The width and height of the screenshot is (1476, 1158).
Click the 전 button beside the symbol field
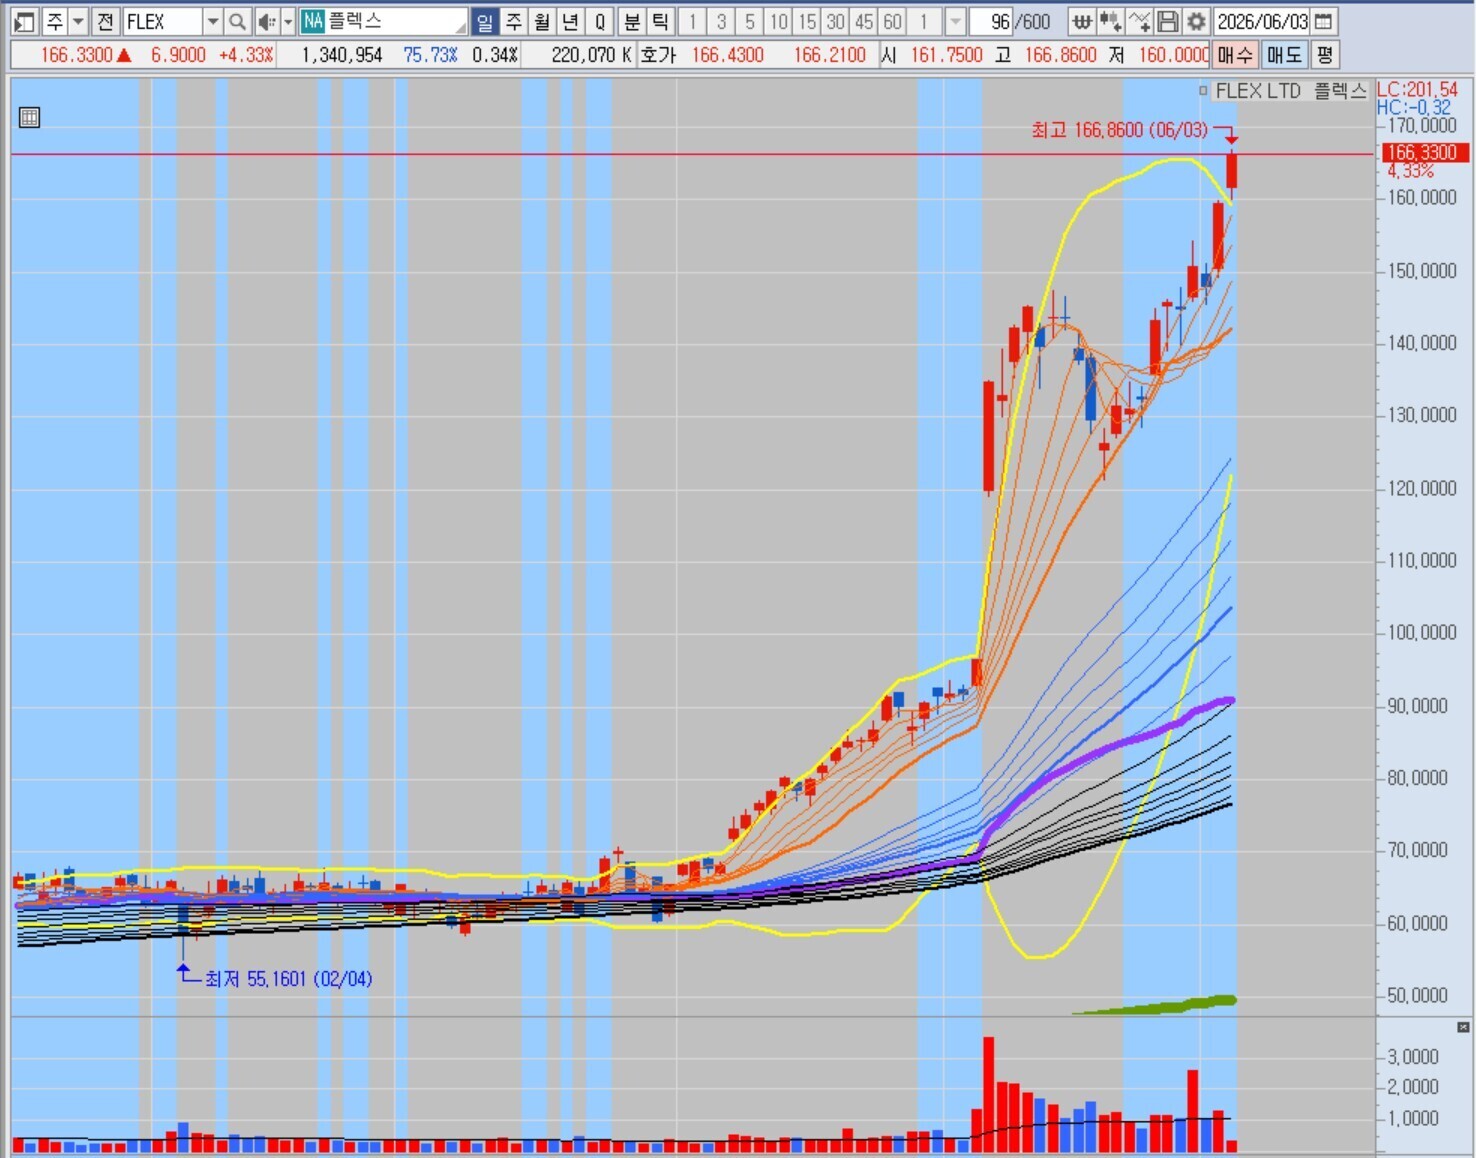106,21
